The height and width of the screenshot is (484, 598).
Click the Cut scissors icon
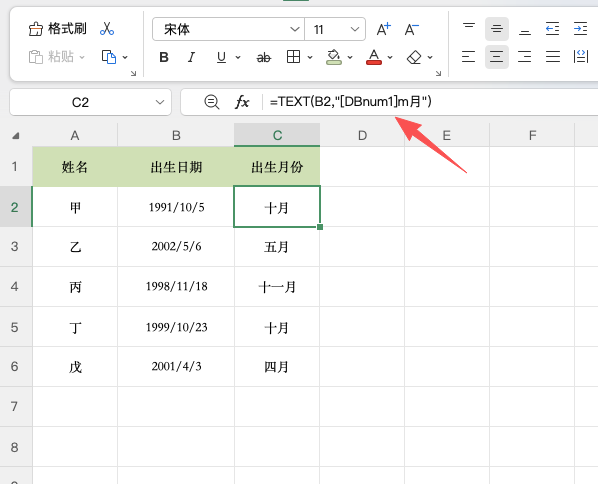pyautogui.click(x=107, y=29)
